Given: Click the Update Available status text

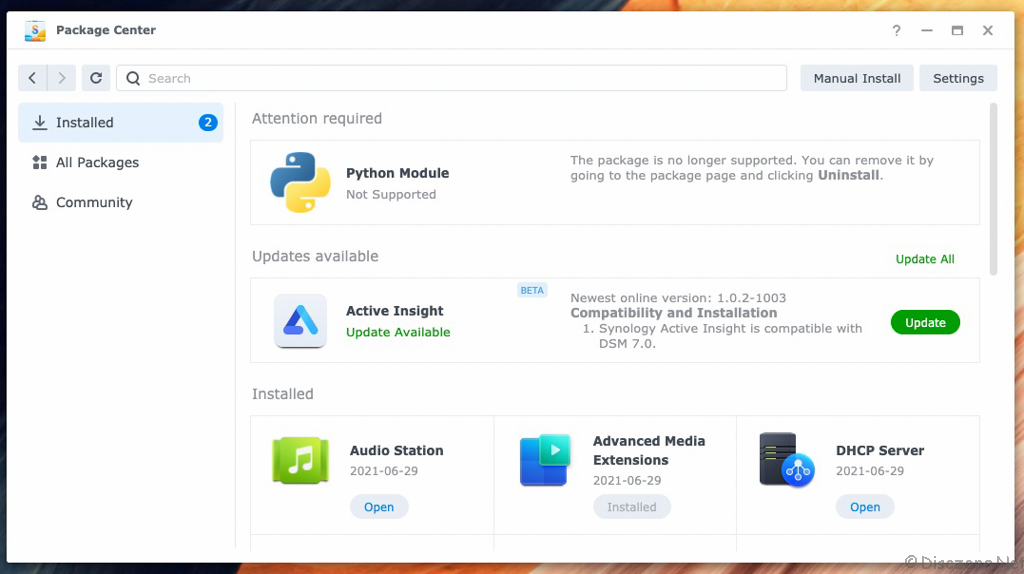Looking at the screenshot, I should [398, 332].
